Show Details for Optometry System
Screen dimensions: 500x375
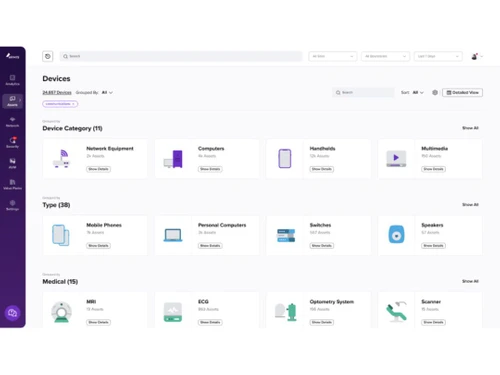point(322,322)
